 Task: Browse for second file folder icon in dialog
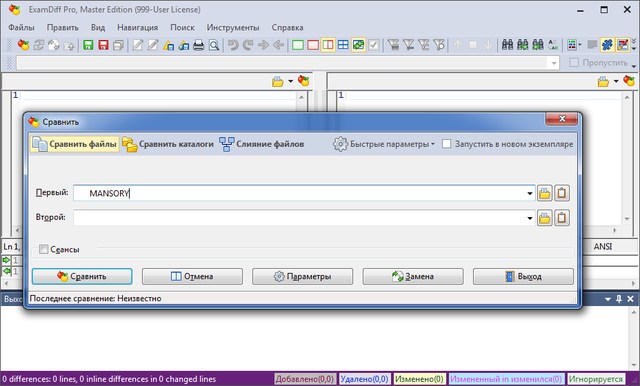click(544, 218)
